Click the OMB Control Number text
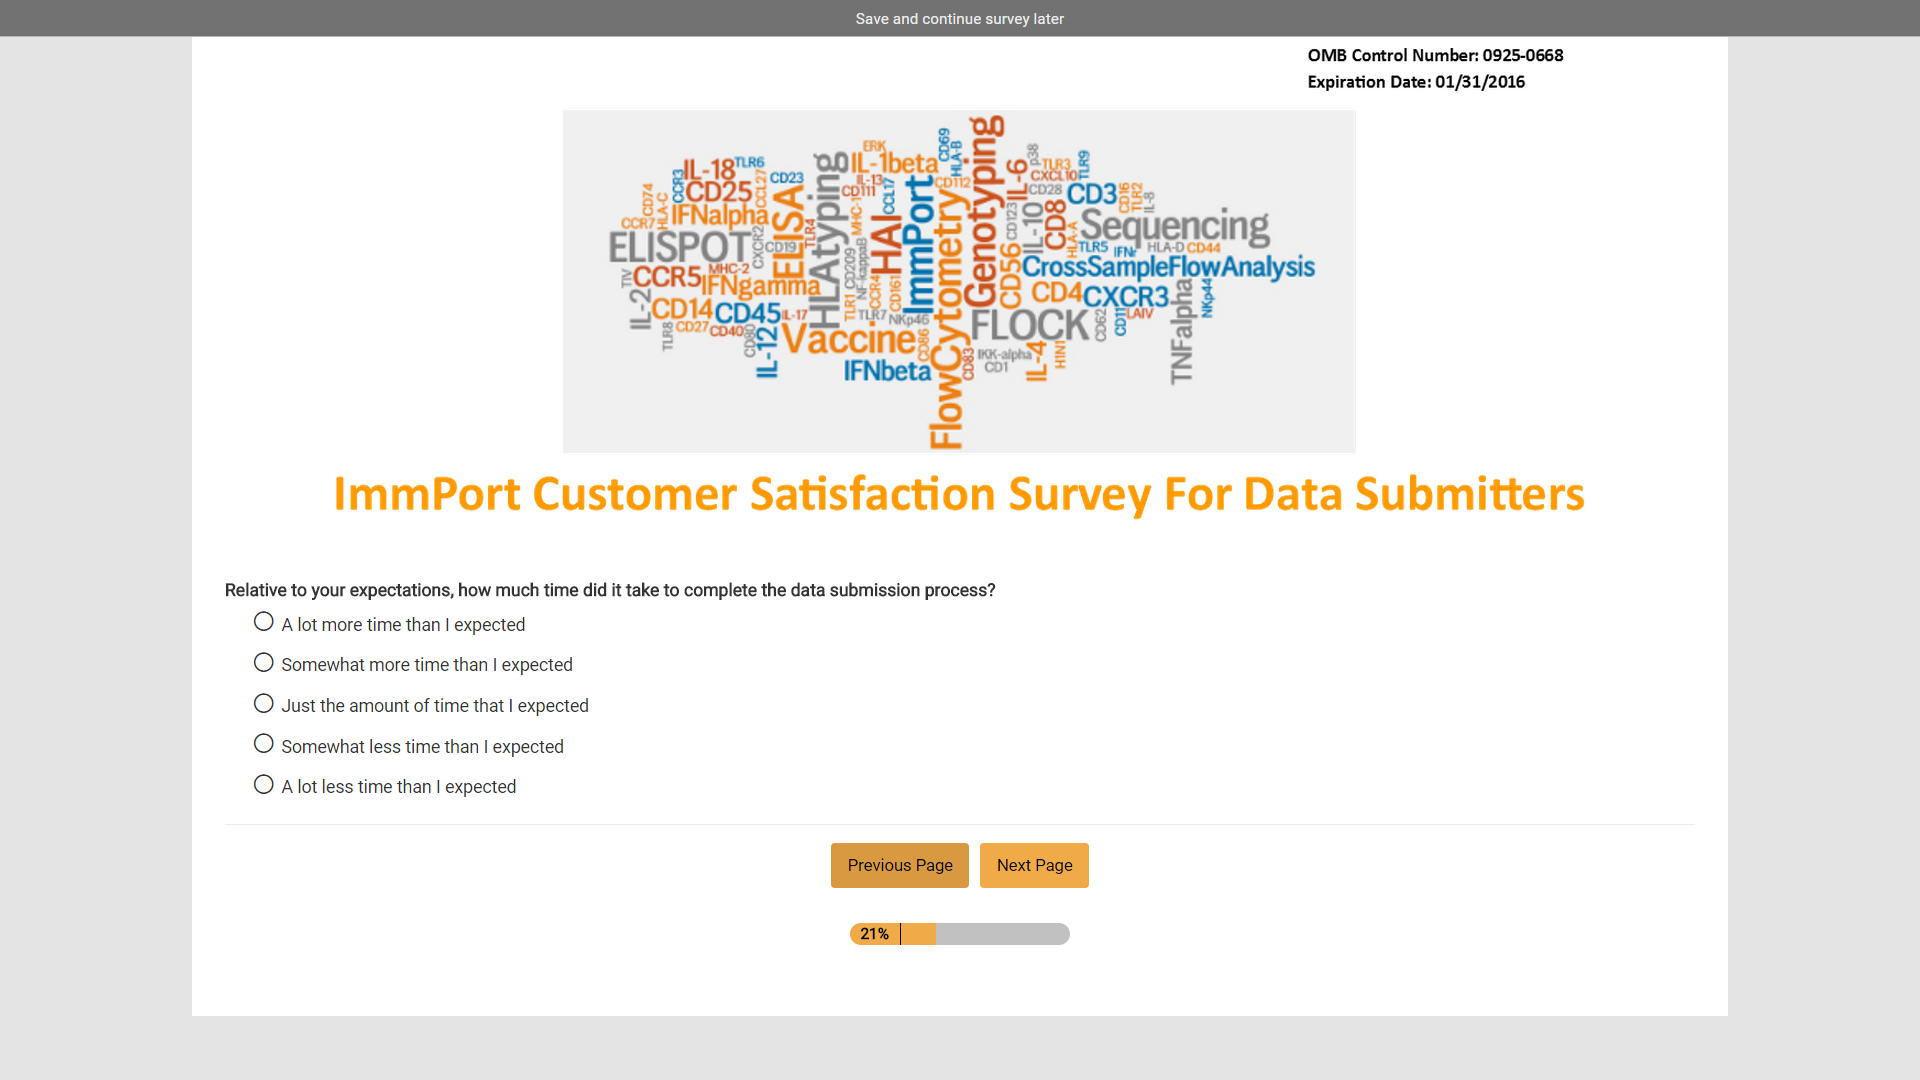The width and height of the screenshot is (1920, 1080). (x=1435, y=56)
